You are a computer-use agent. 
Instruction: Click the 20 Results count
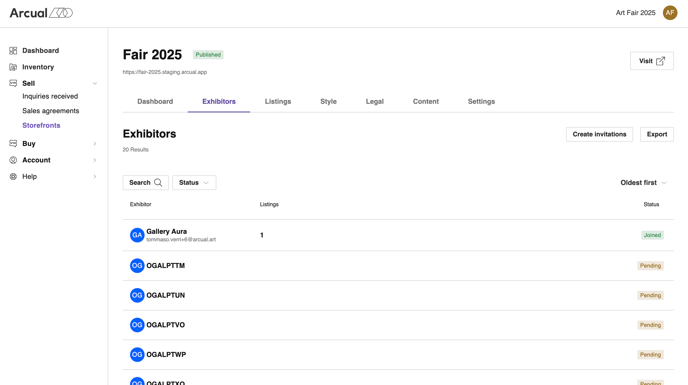136,150
